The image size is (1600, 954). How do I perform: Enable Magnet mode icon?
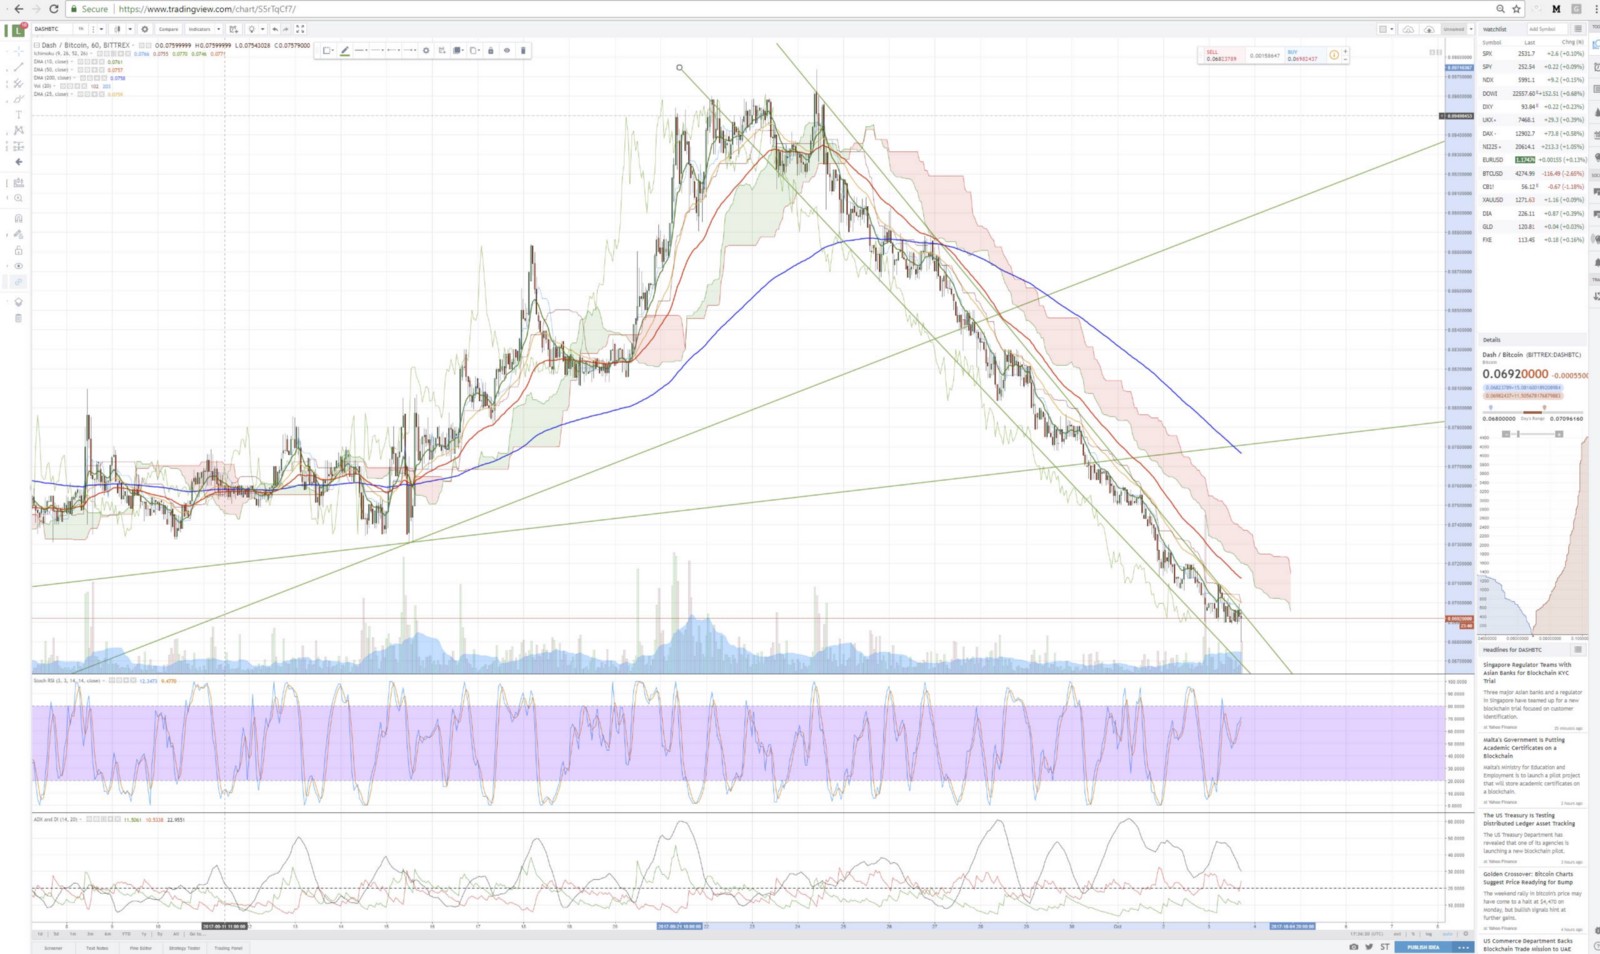(18, 218)
